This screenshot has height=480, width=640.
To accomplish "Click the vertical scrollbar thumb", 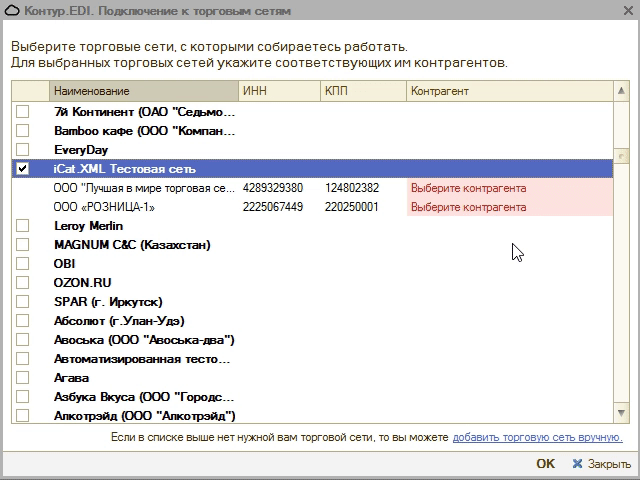I will (x=621, y=156).
